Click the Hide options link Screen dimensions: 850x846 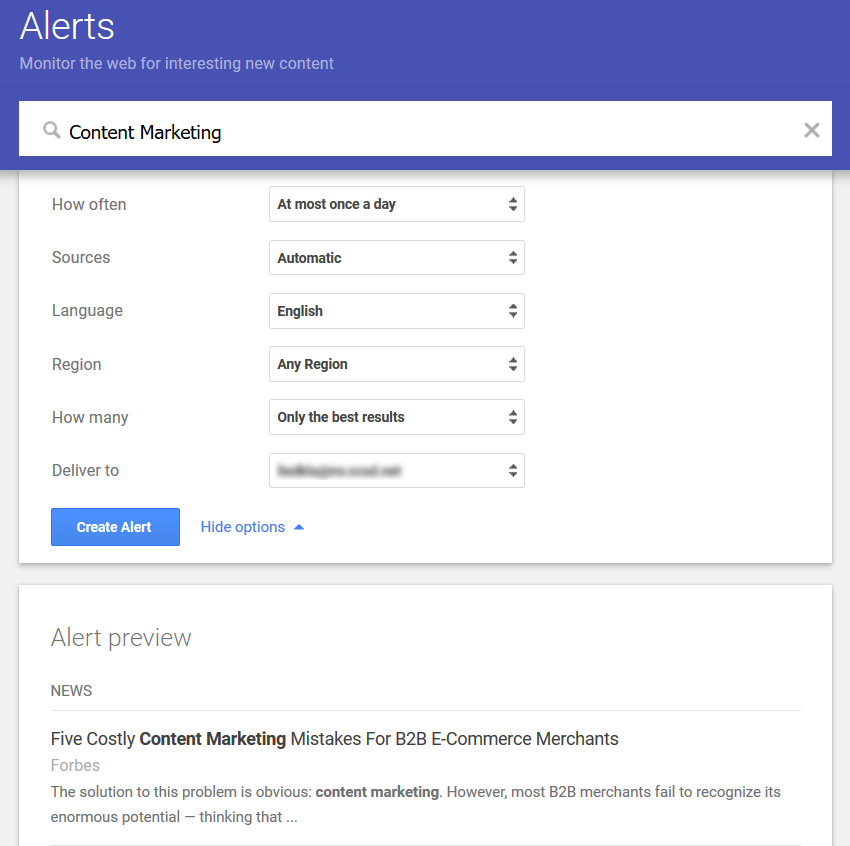point(242,527)
